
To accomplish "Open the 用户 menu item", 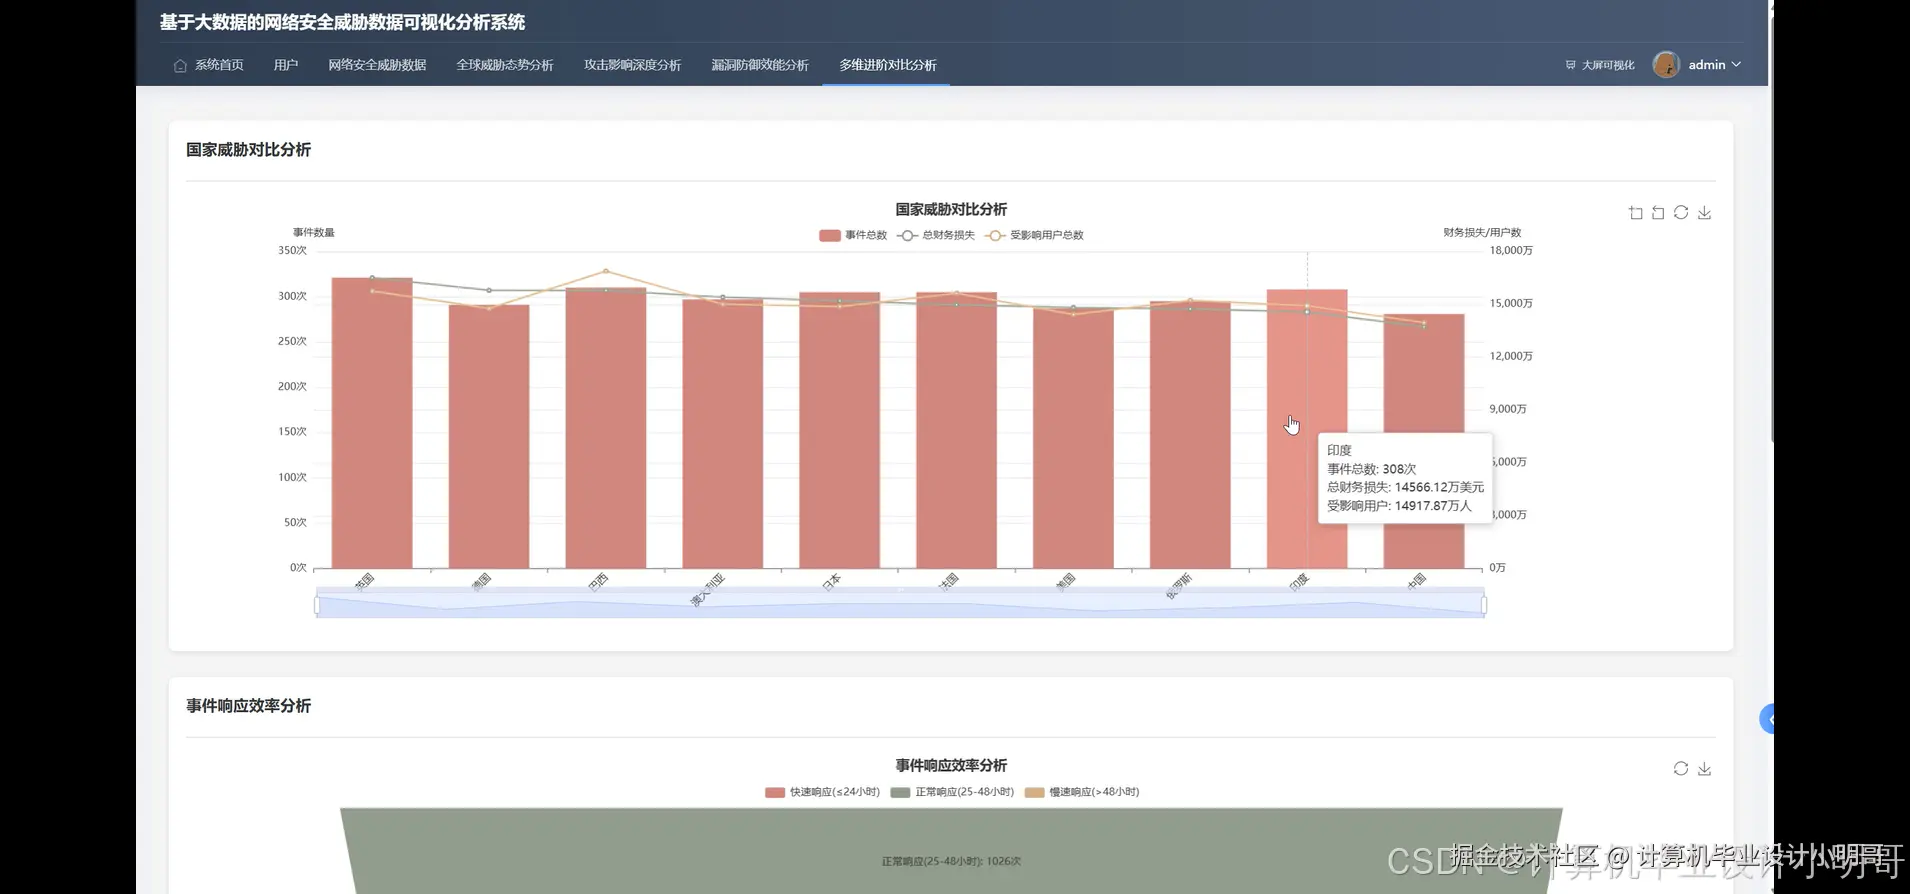I will (x=286, y=65).
